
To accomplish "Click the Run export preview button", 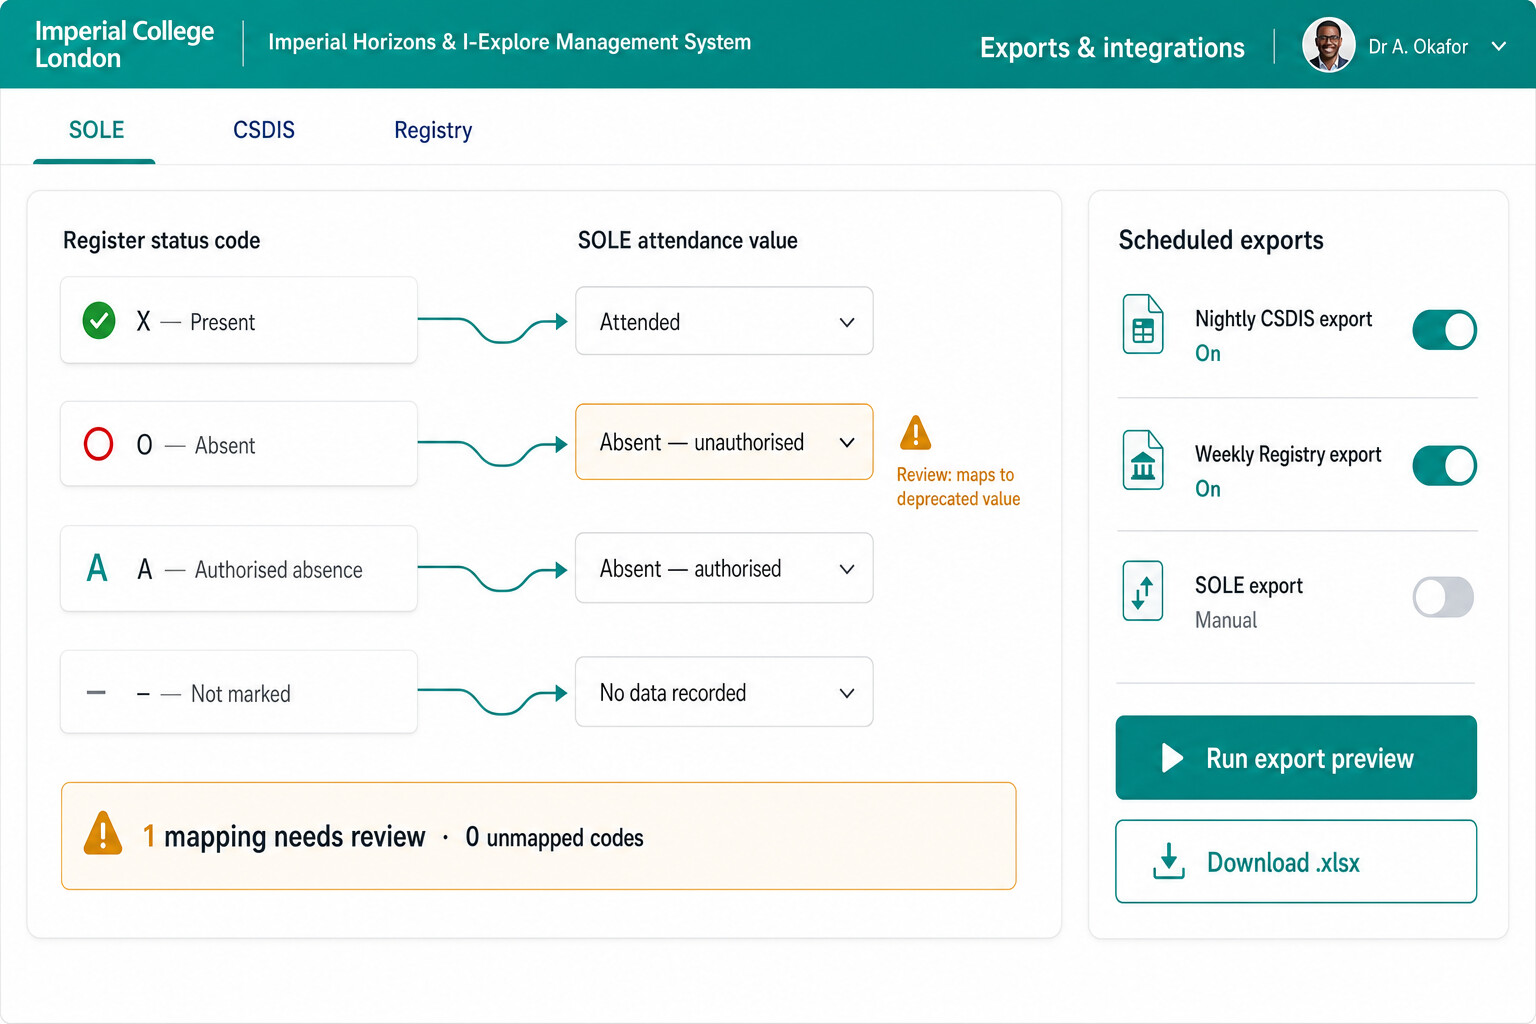I will point(1296,757).
